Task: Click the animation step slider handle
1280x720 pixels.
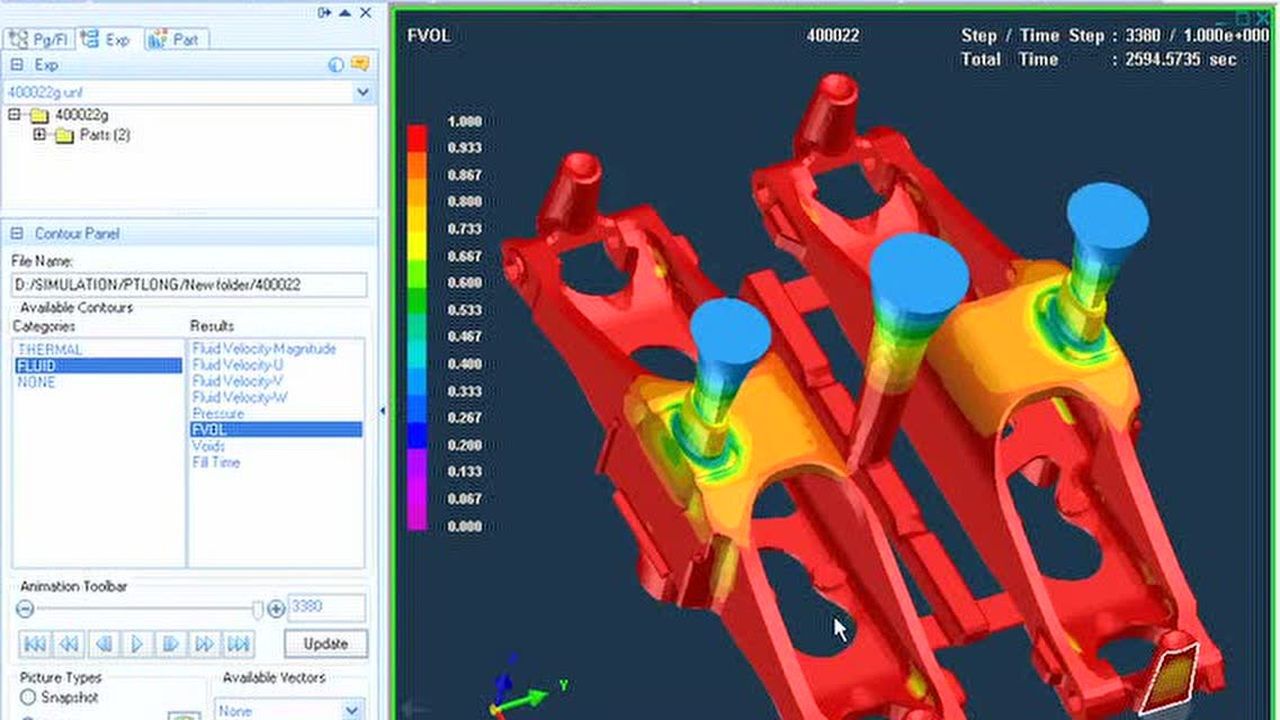Action: point(258,609)
